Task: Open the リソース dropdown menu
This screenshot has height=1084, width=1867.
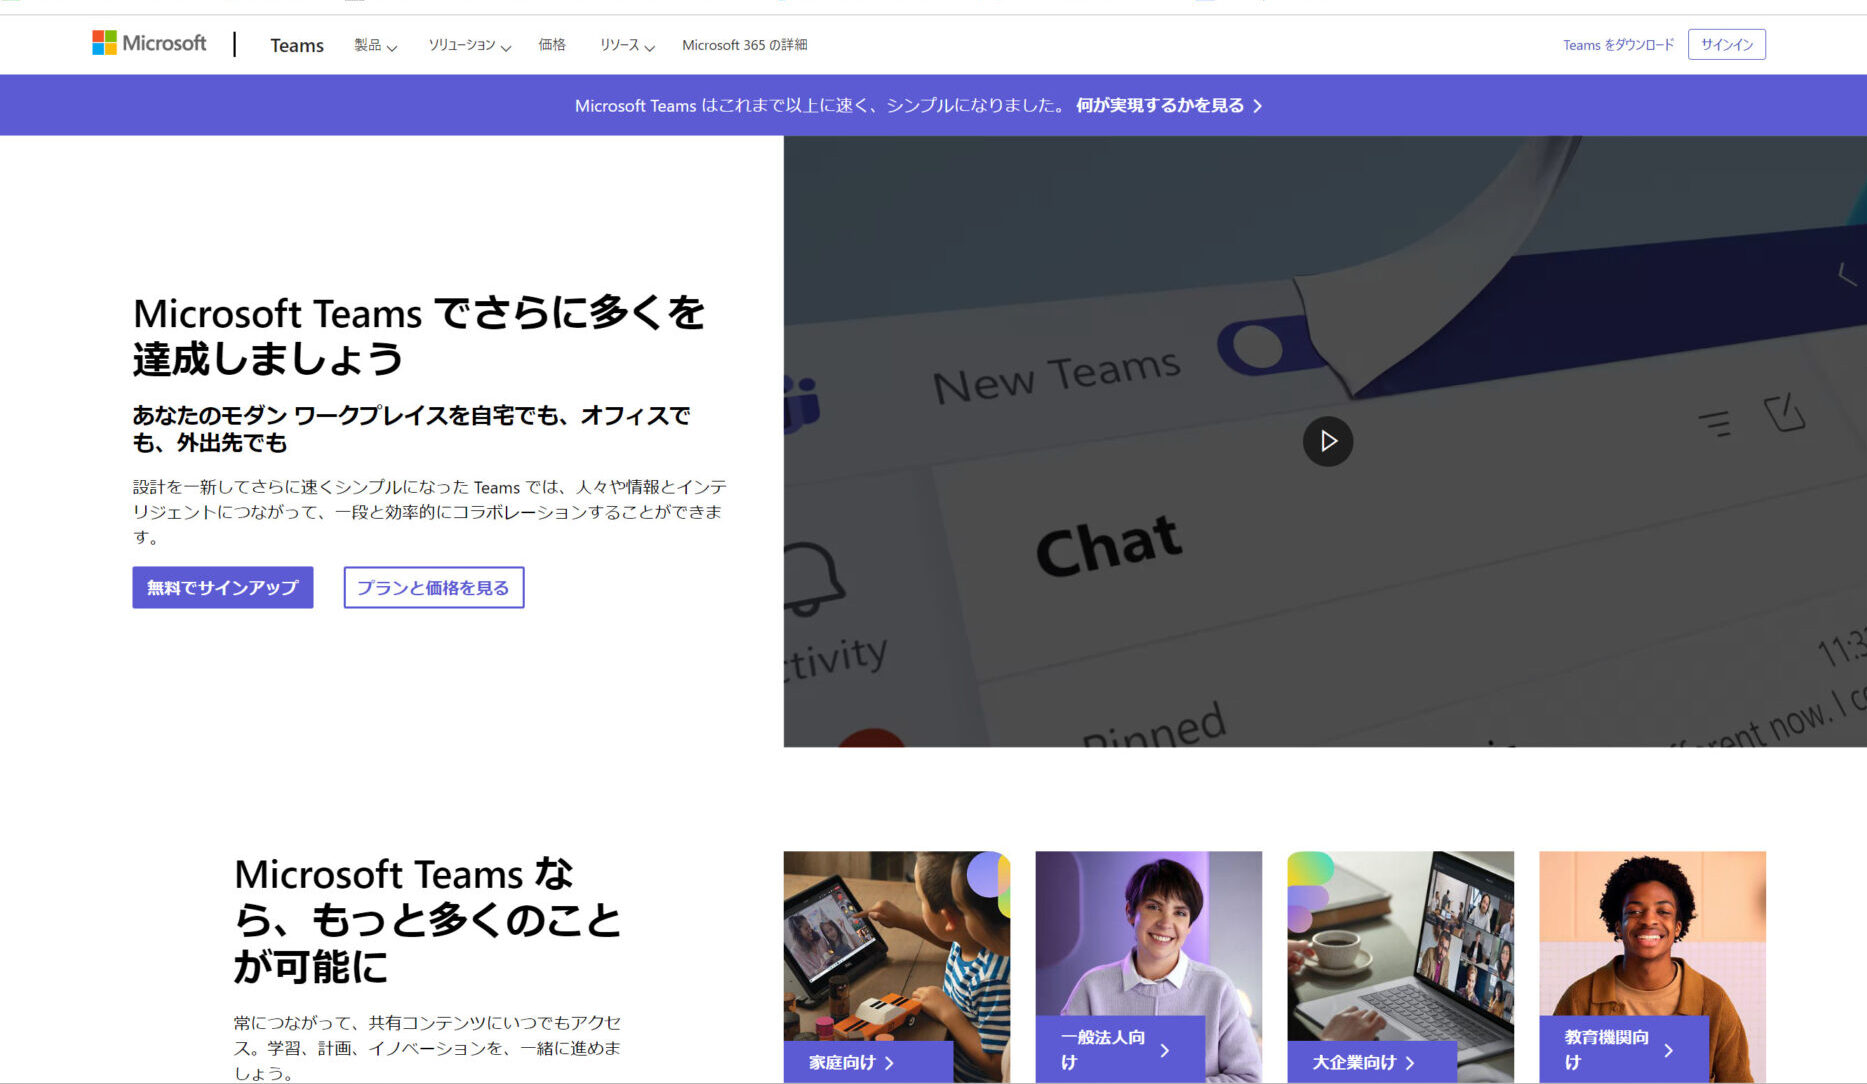Action: pos(626,45)
